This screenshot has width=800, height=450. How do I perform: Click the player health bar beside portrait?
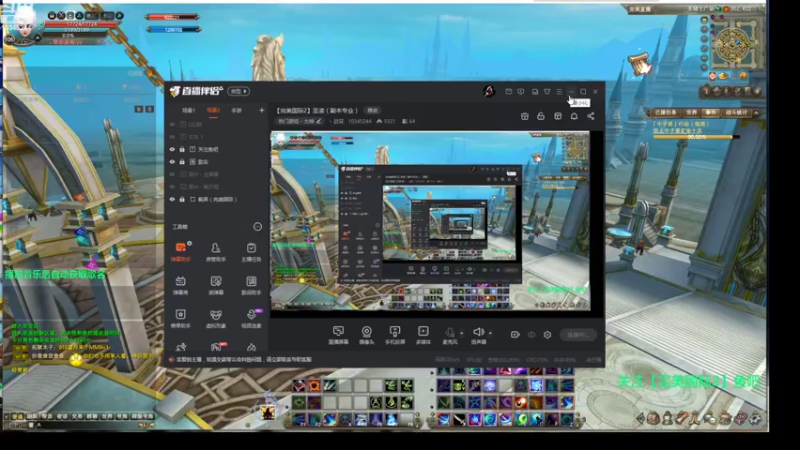[x=81, y=24]
